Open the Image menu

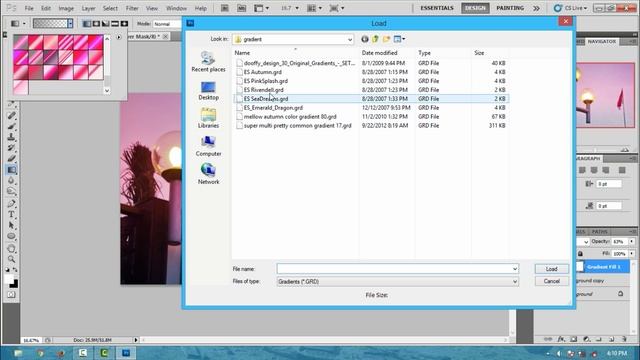point(66,8)
